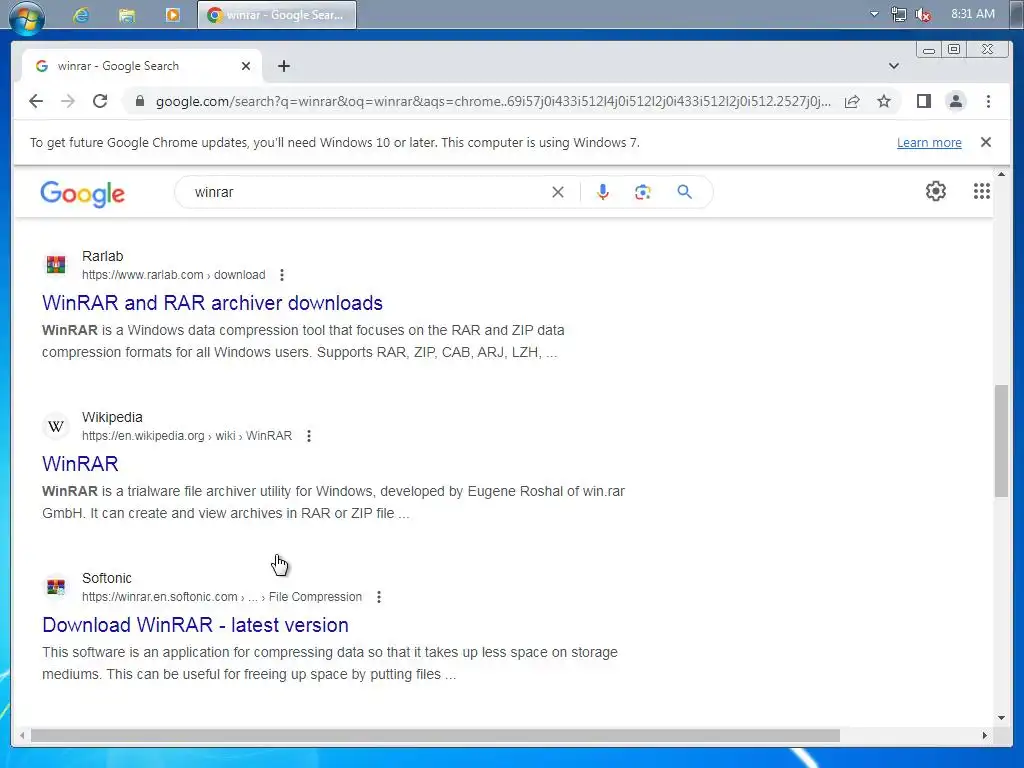1024x768 pixels.
Task: Open the Chrome profile avatar
Action: (955, 101)
